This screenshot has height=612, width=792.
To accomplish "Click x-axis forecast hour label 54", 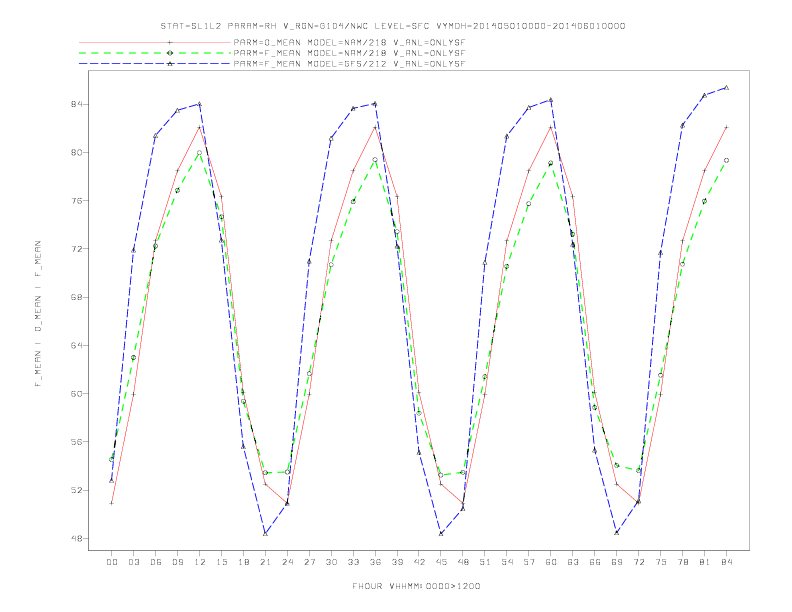I will click(507, 562).
